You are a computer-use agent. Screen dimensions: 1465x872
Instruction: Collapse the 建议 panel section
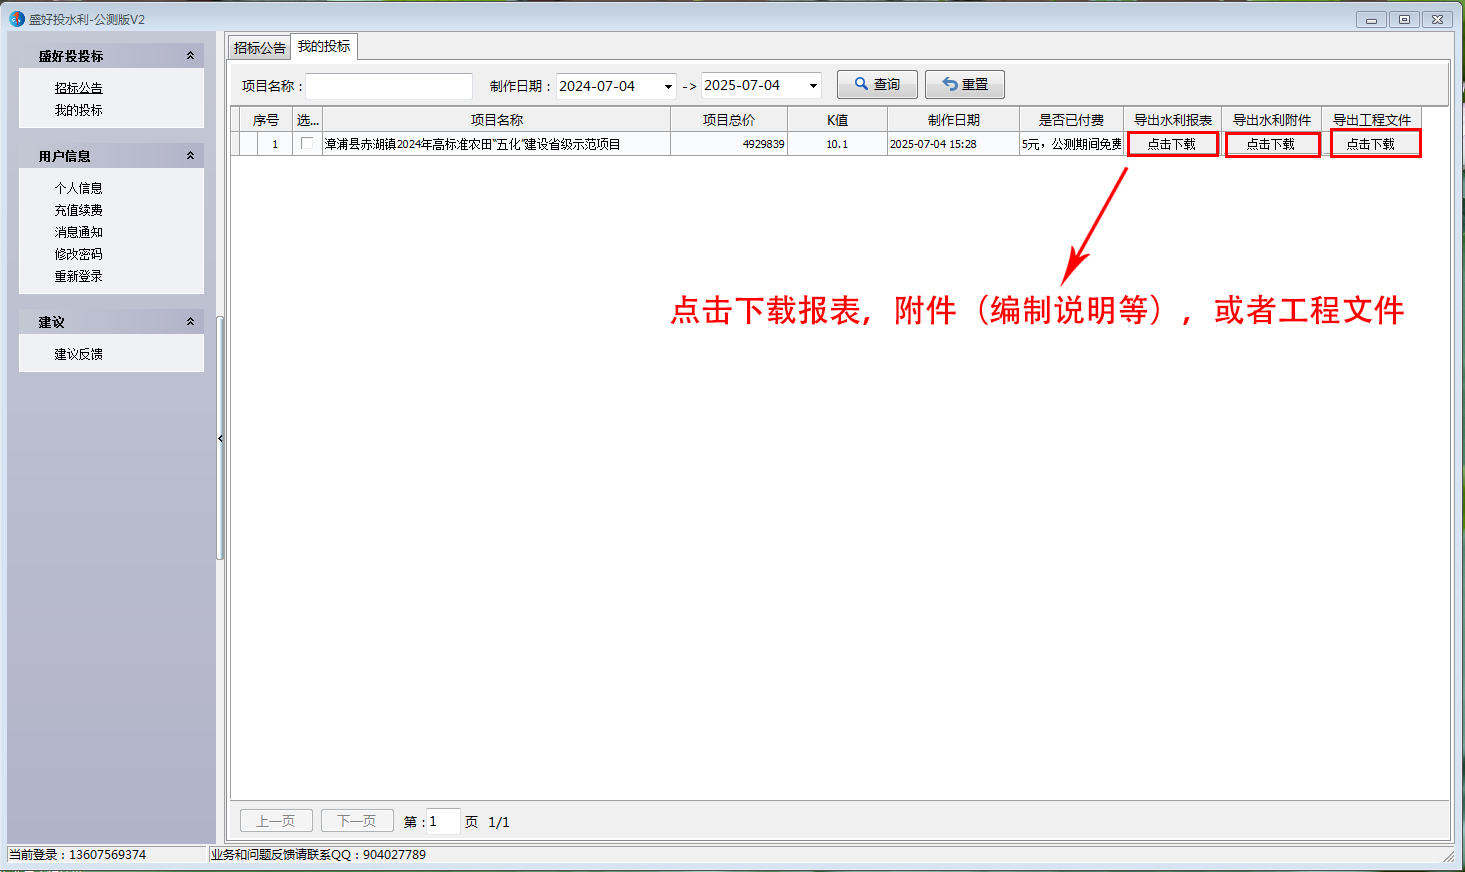click(x=190, y=322)
